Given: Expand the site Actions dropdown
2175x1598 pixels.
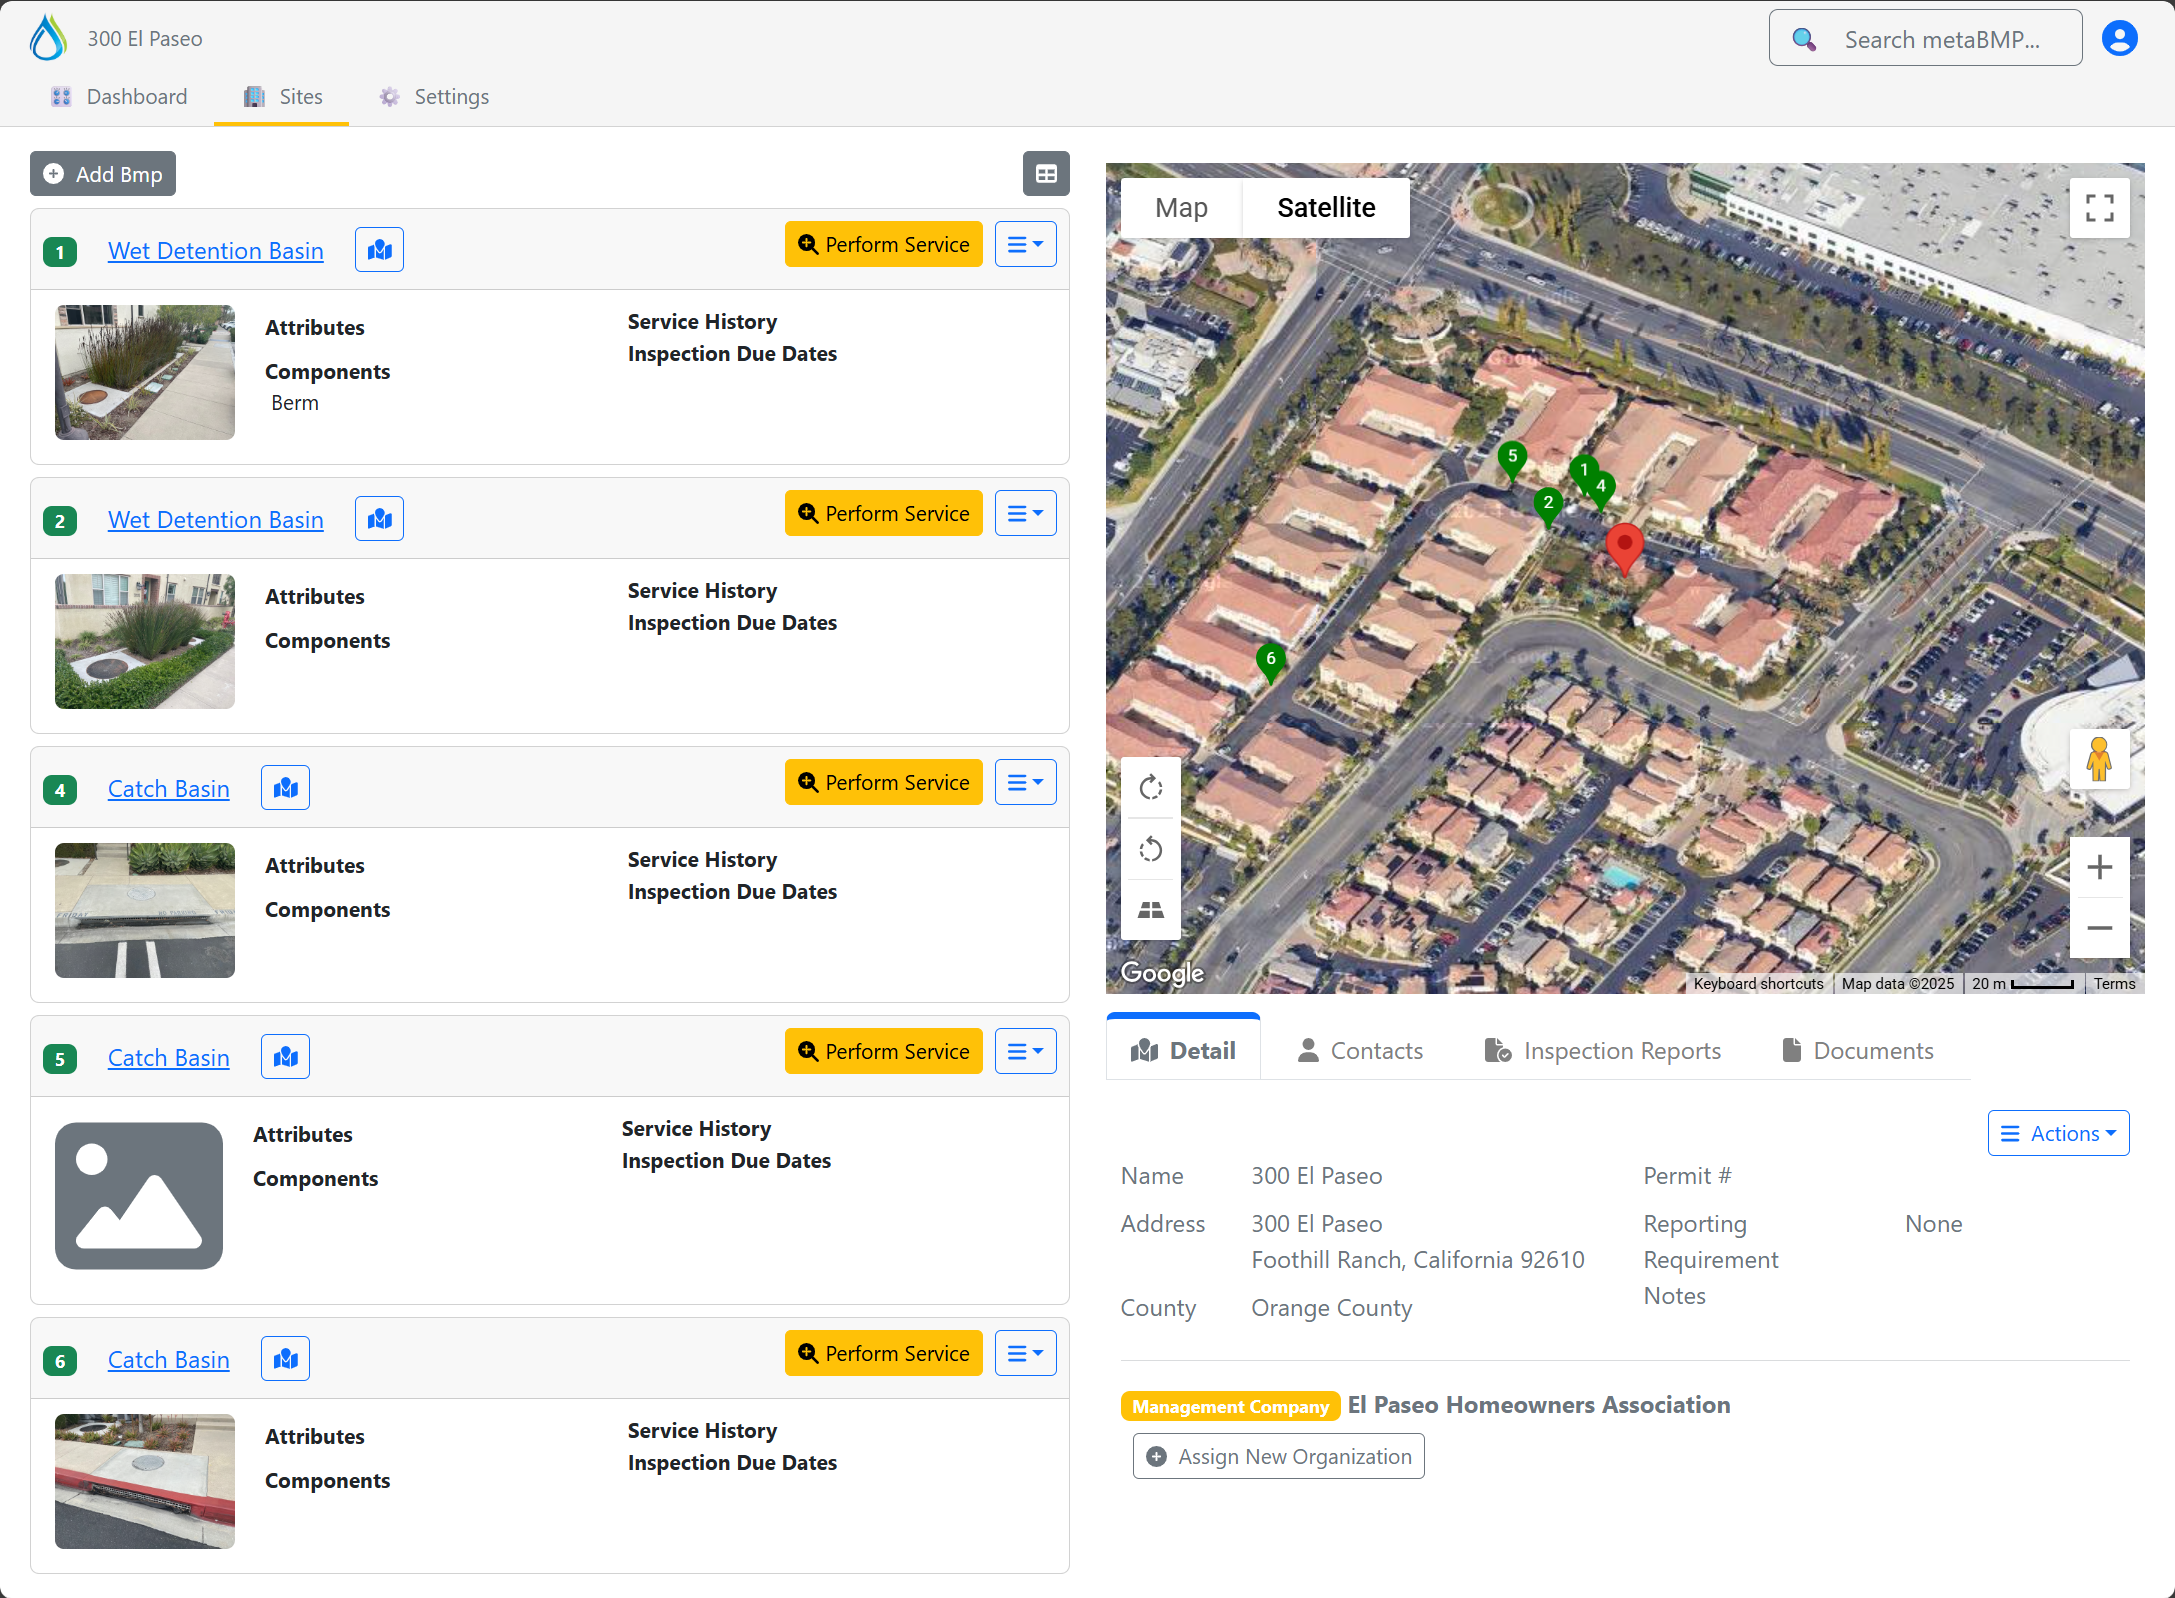Looking at the screenshot, I should 2058,1133.
